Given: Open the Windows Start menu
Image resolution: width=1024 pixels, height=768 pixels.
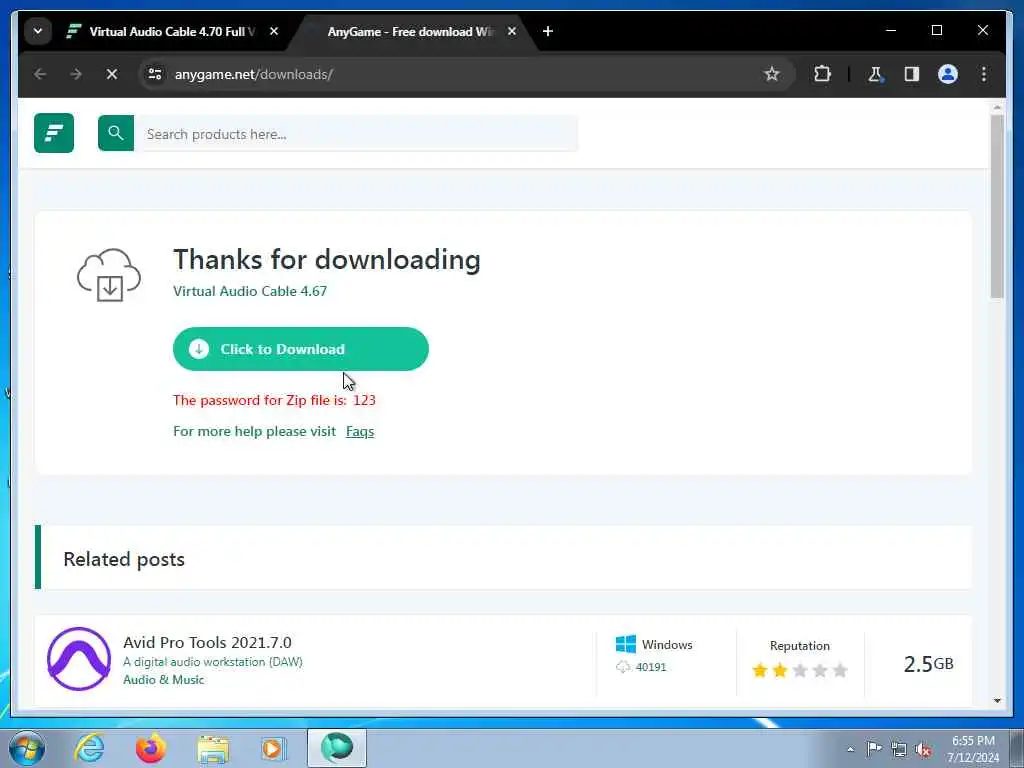Looking at the screenshot, I should 27,748.
